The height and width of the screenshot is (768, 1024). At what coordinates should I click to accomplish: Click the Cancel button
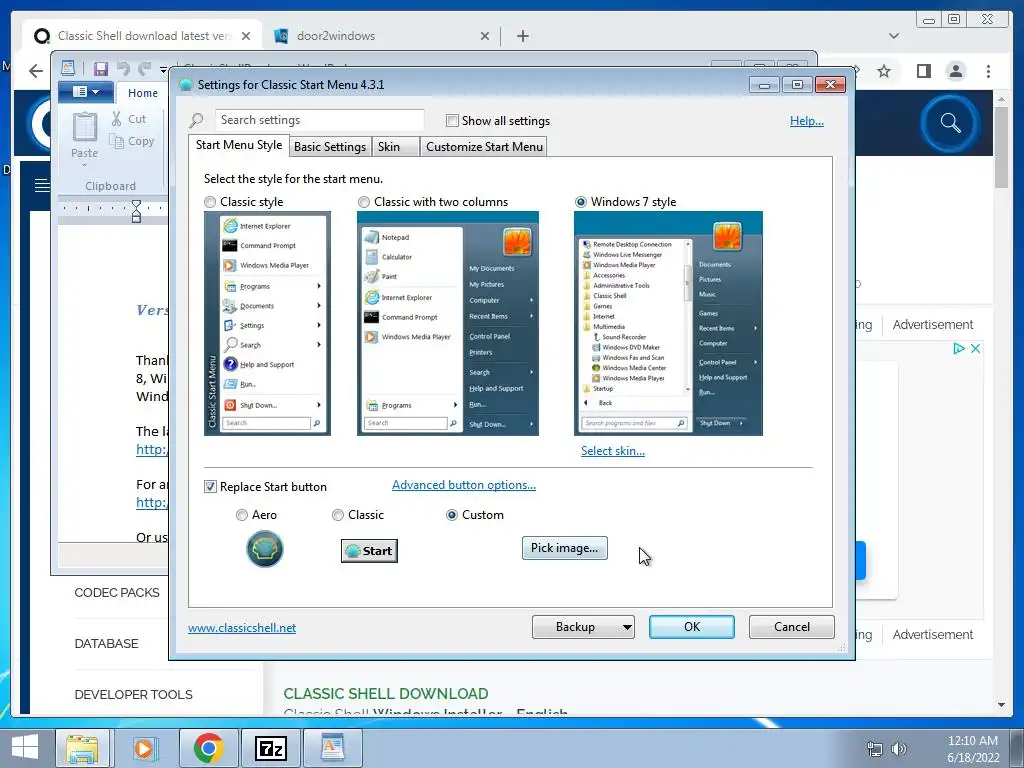(x=792, y=627)
